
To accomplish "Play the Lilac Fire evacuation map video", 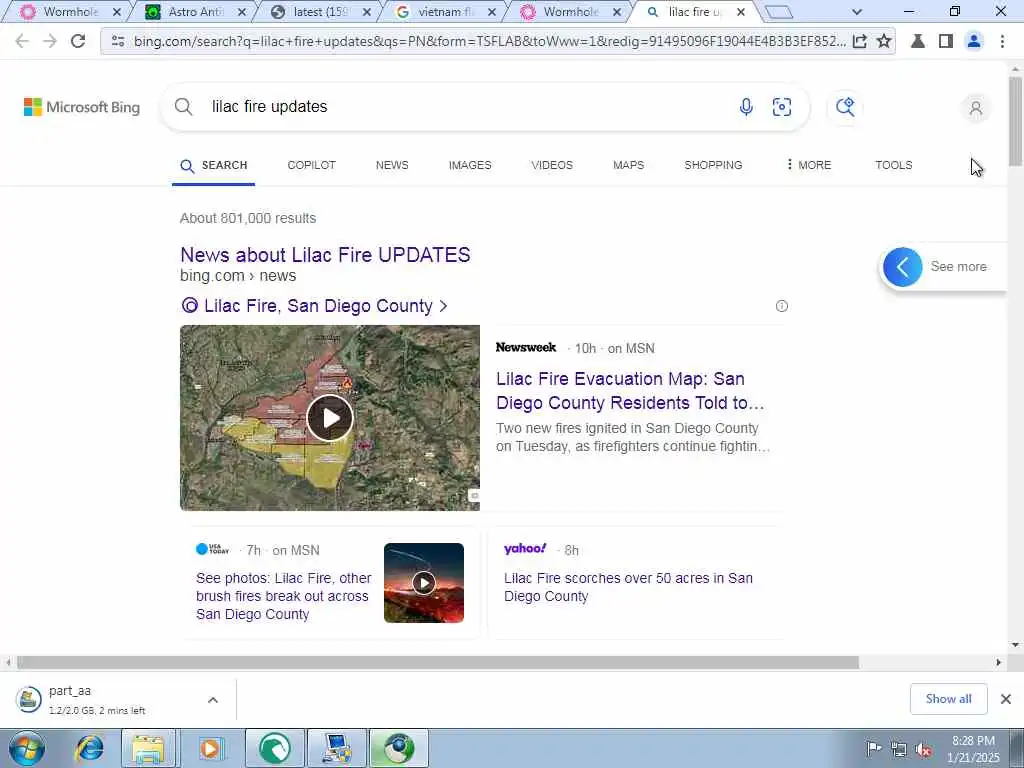I will [330, 418].
